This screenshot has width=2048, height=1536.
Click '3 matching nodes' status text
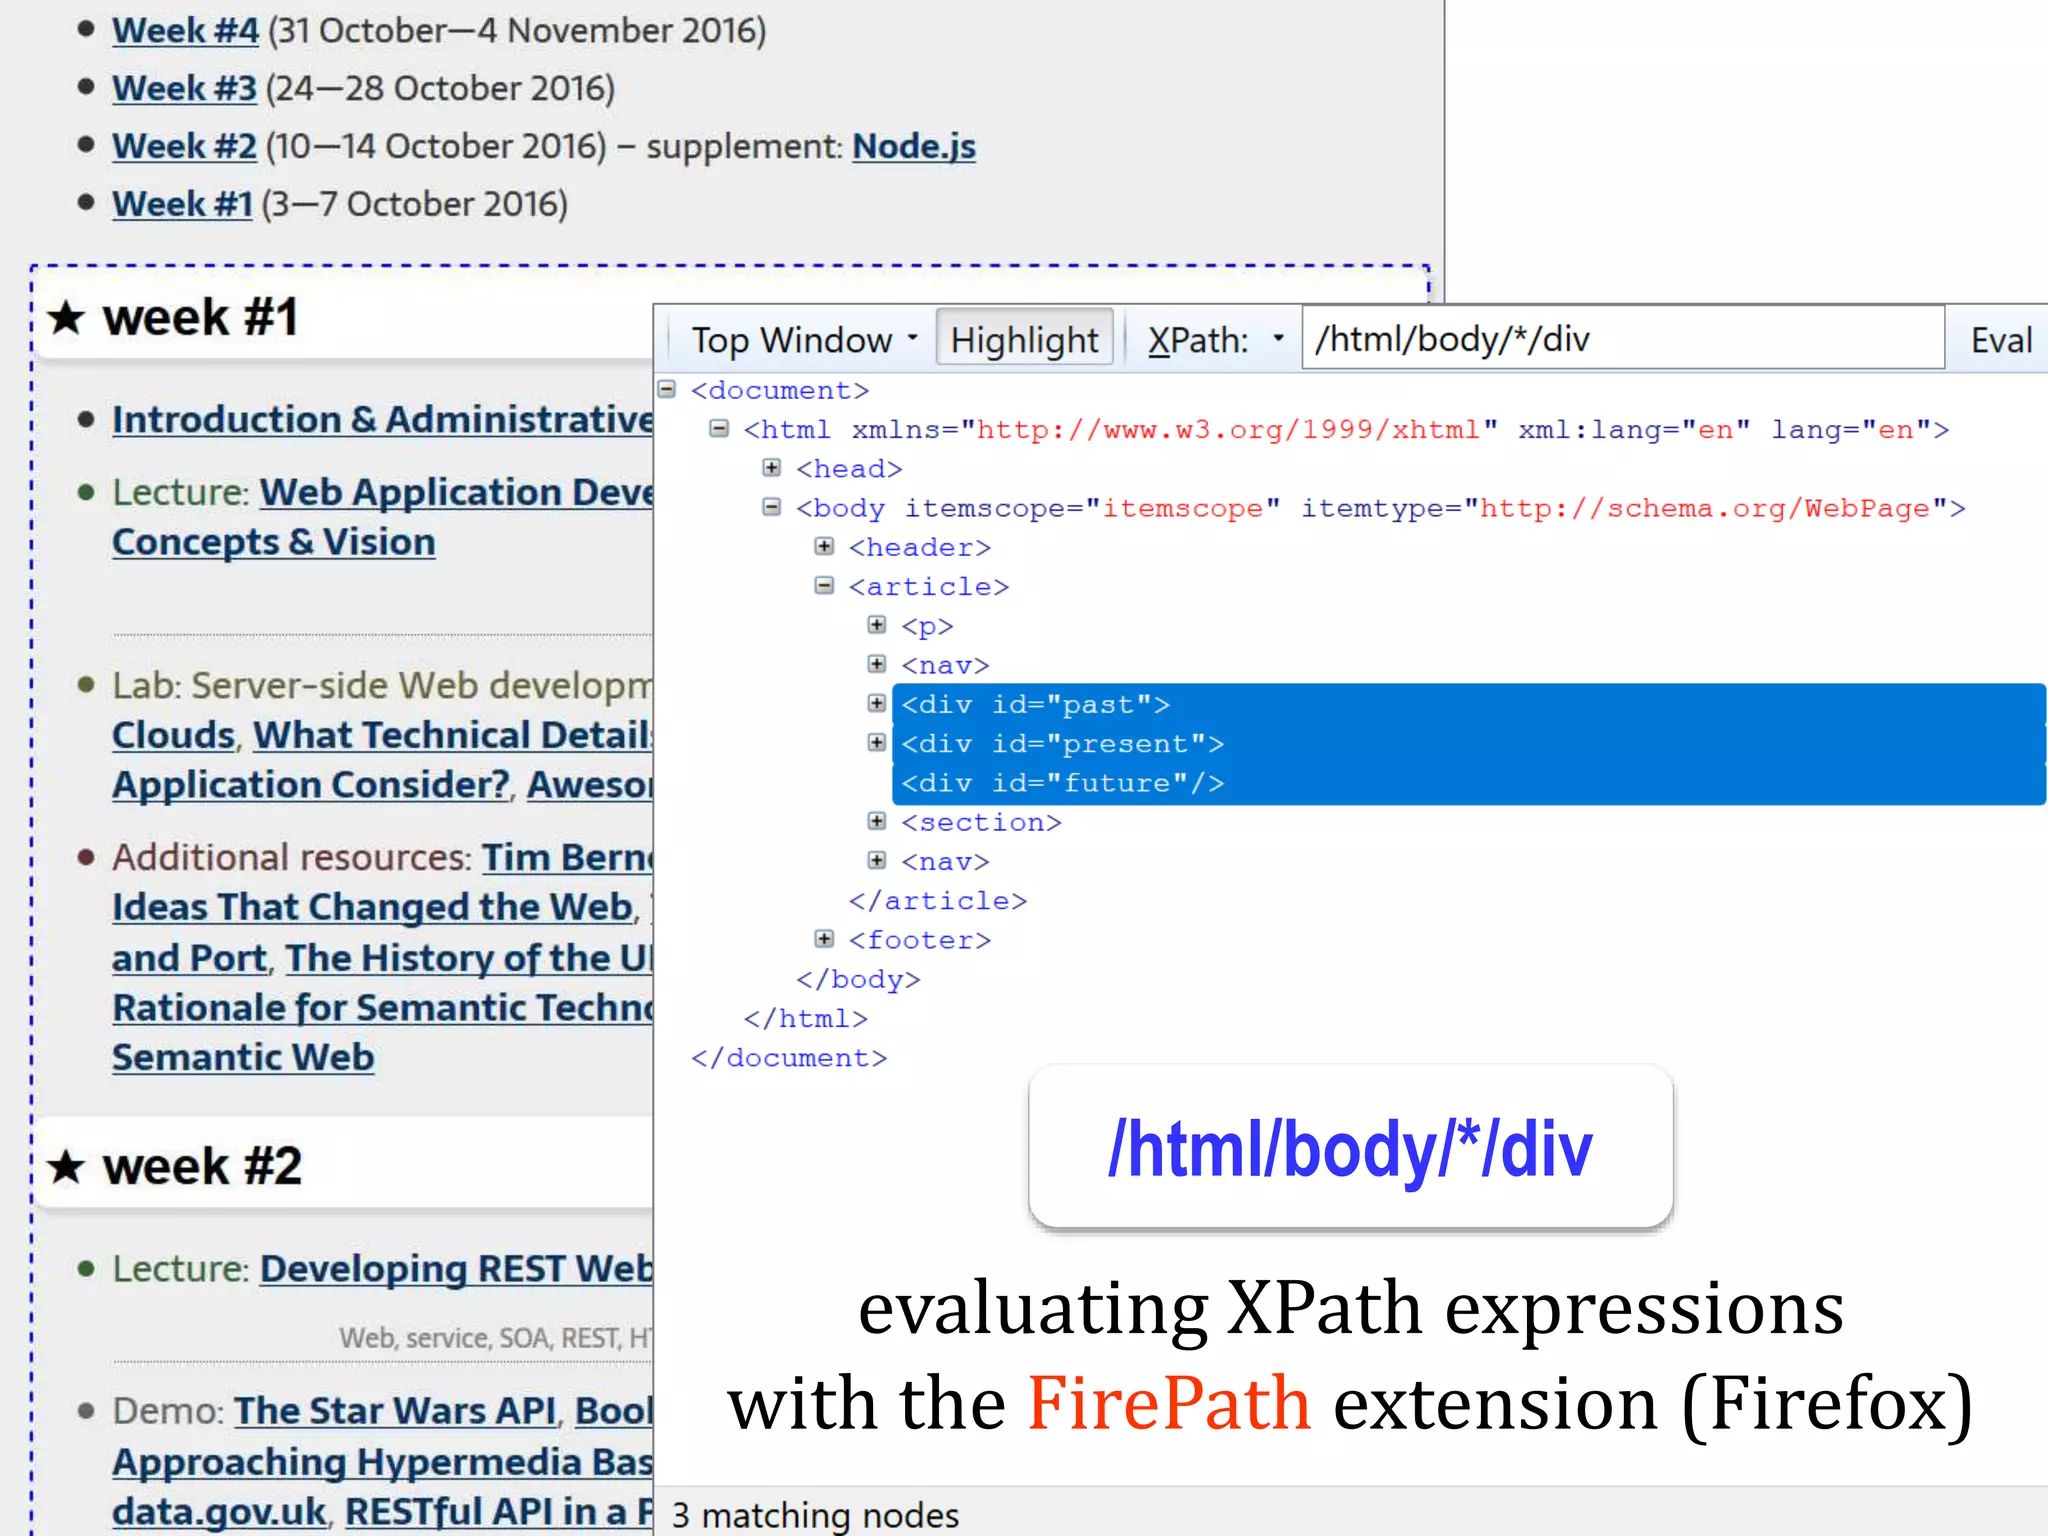tap(815, 1515)
